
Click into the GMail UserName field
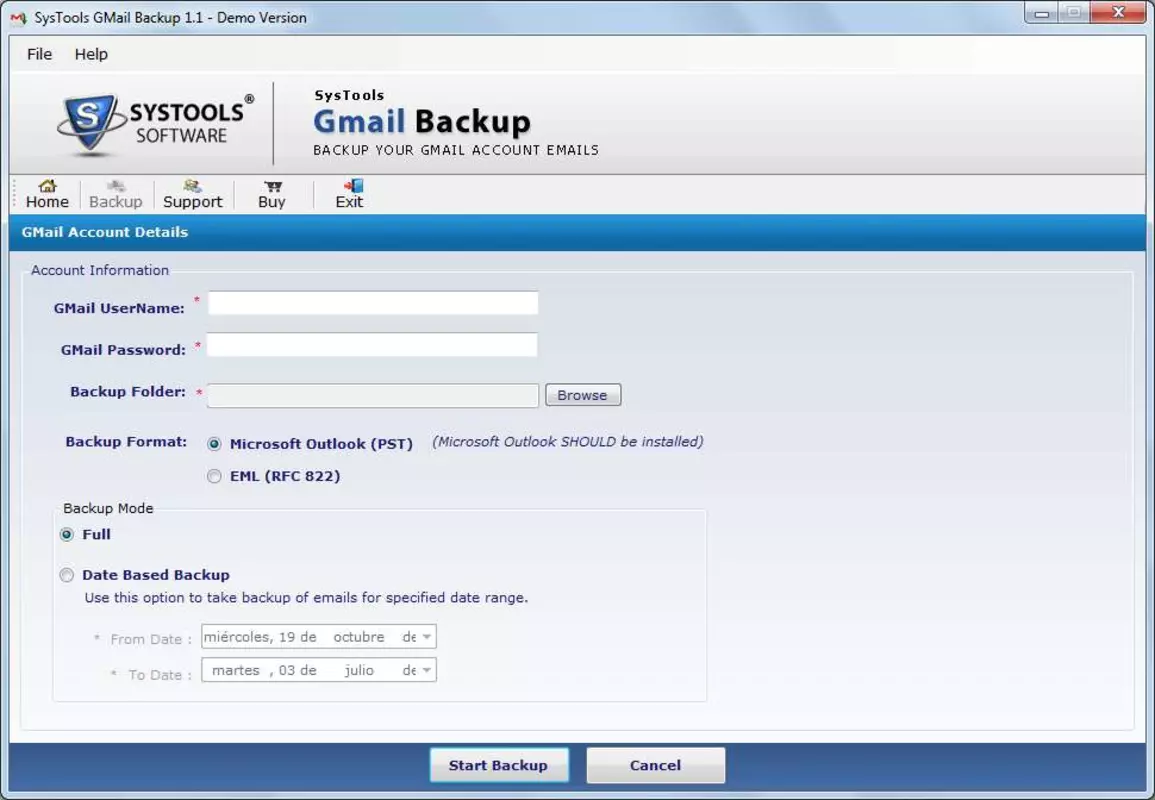373,303
